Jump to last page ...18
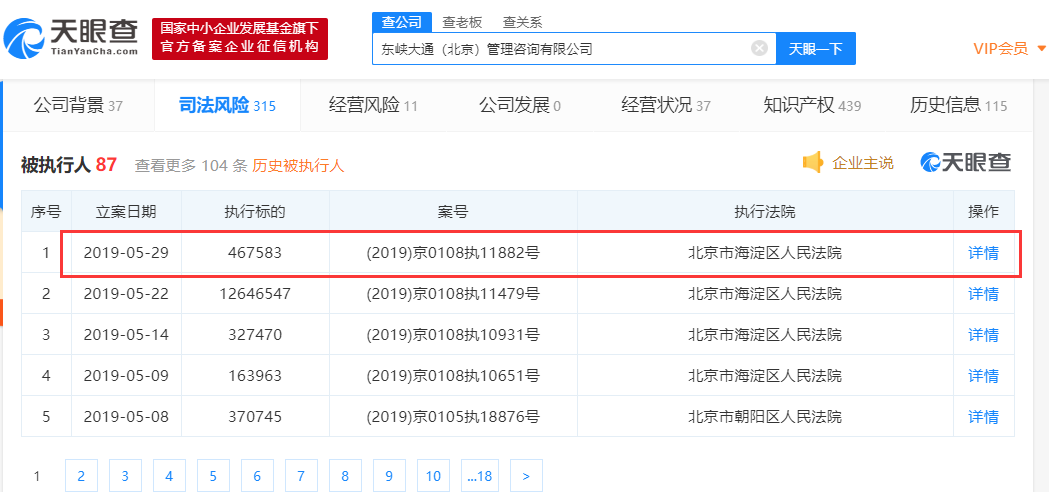The height and width of the screenshot is (492, 1049). pos(480,476)
